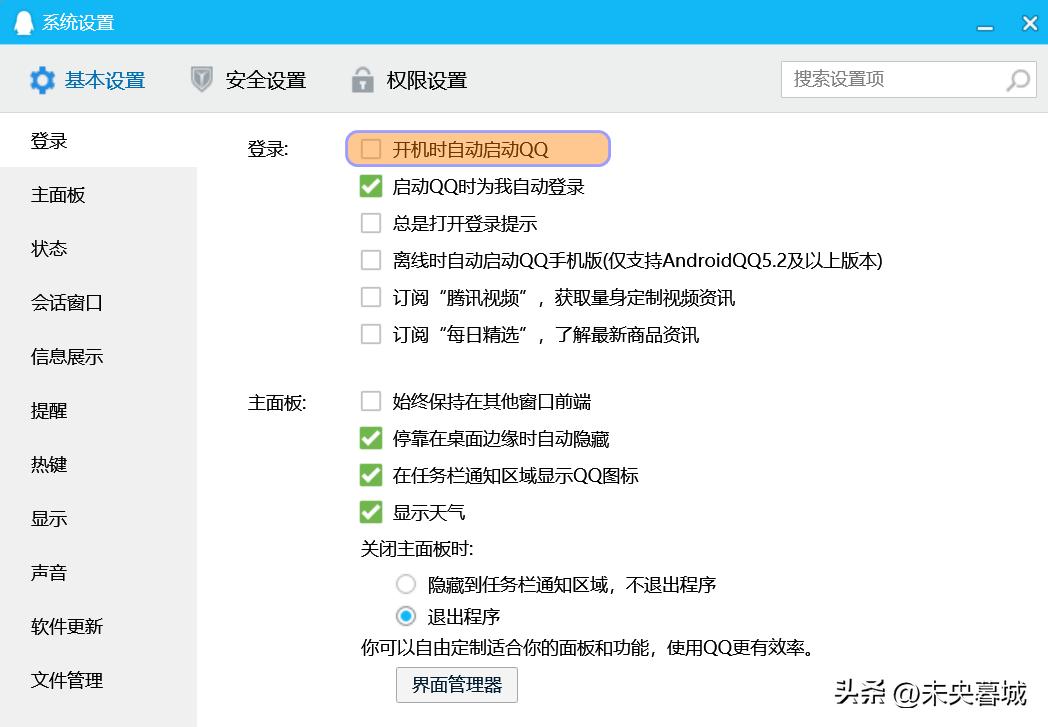Viewport: 1048px width, 727px height.
Task: Uncheck 停靠在桌面边缘时自动隐藏
Action: point(370,438)
